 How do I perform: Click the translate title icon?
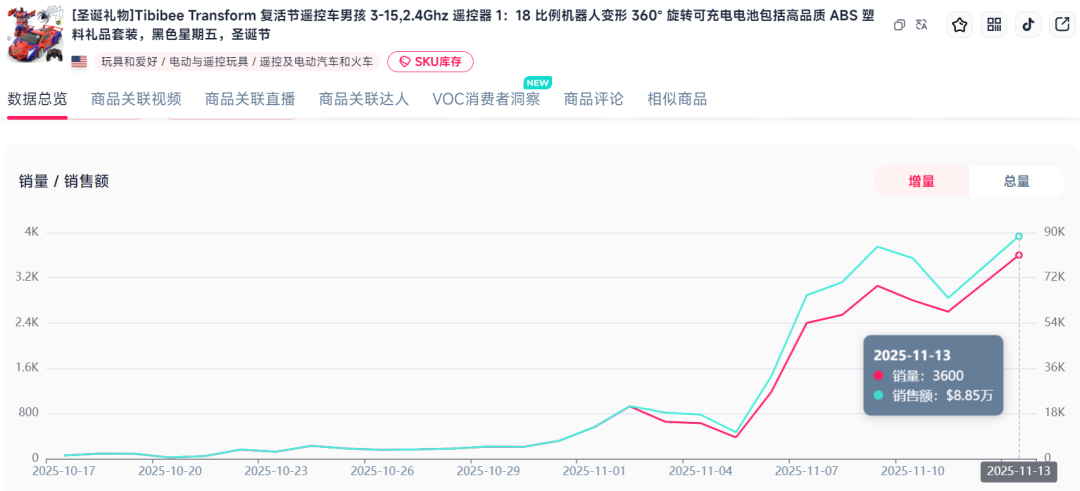(921, 25)
